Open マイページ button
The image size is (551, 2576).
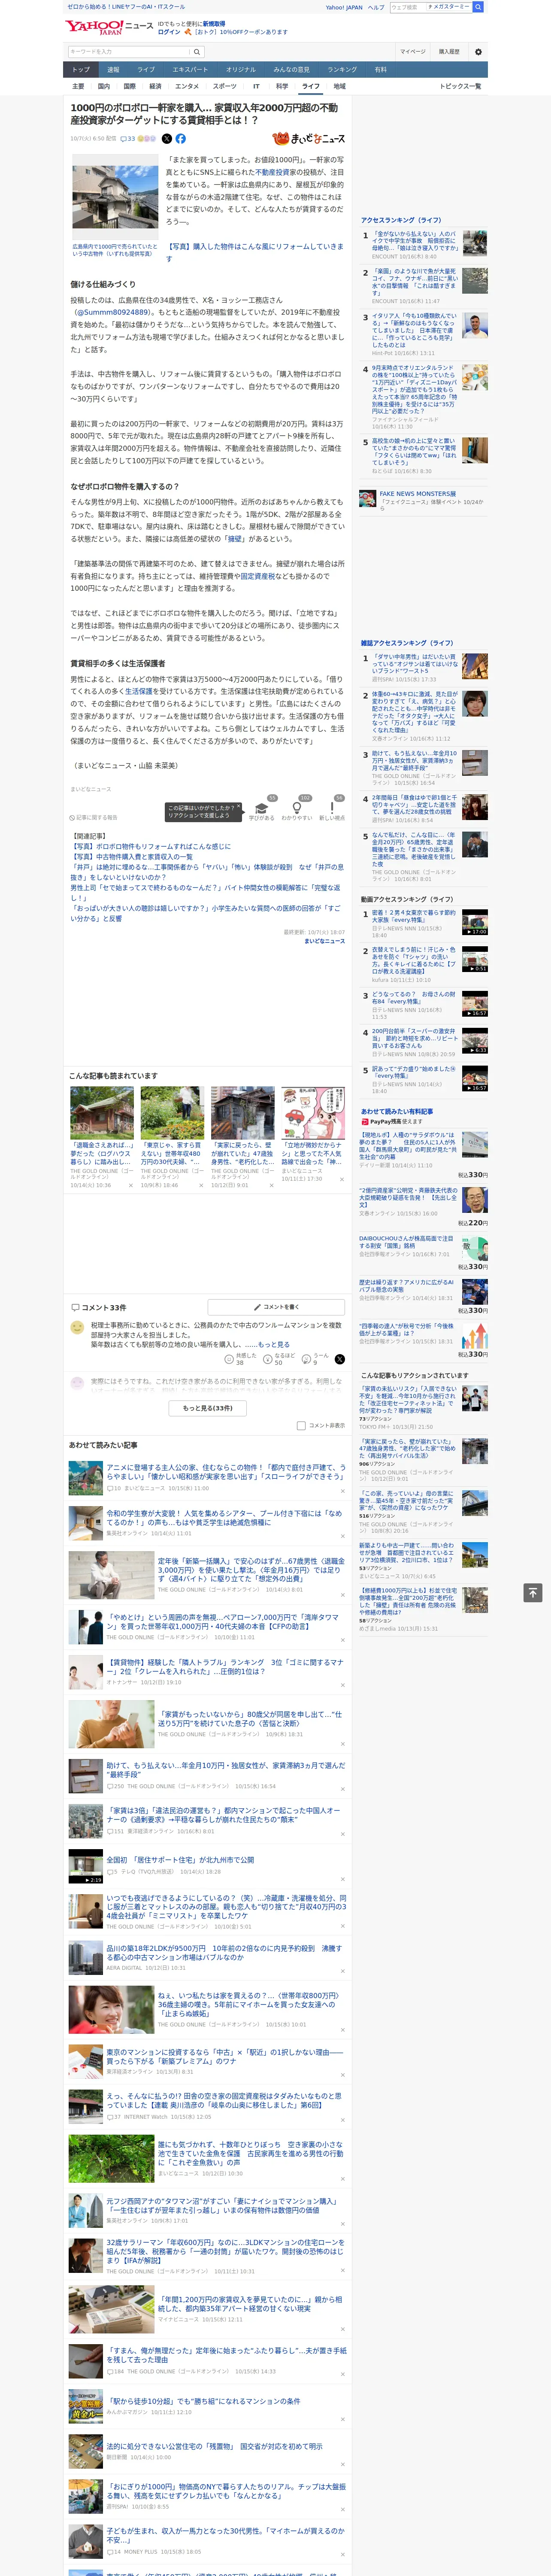pos(413,52)
